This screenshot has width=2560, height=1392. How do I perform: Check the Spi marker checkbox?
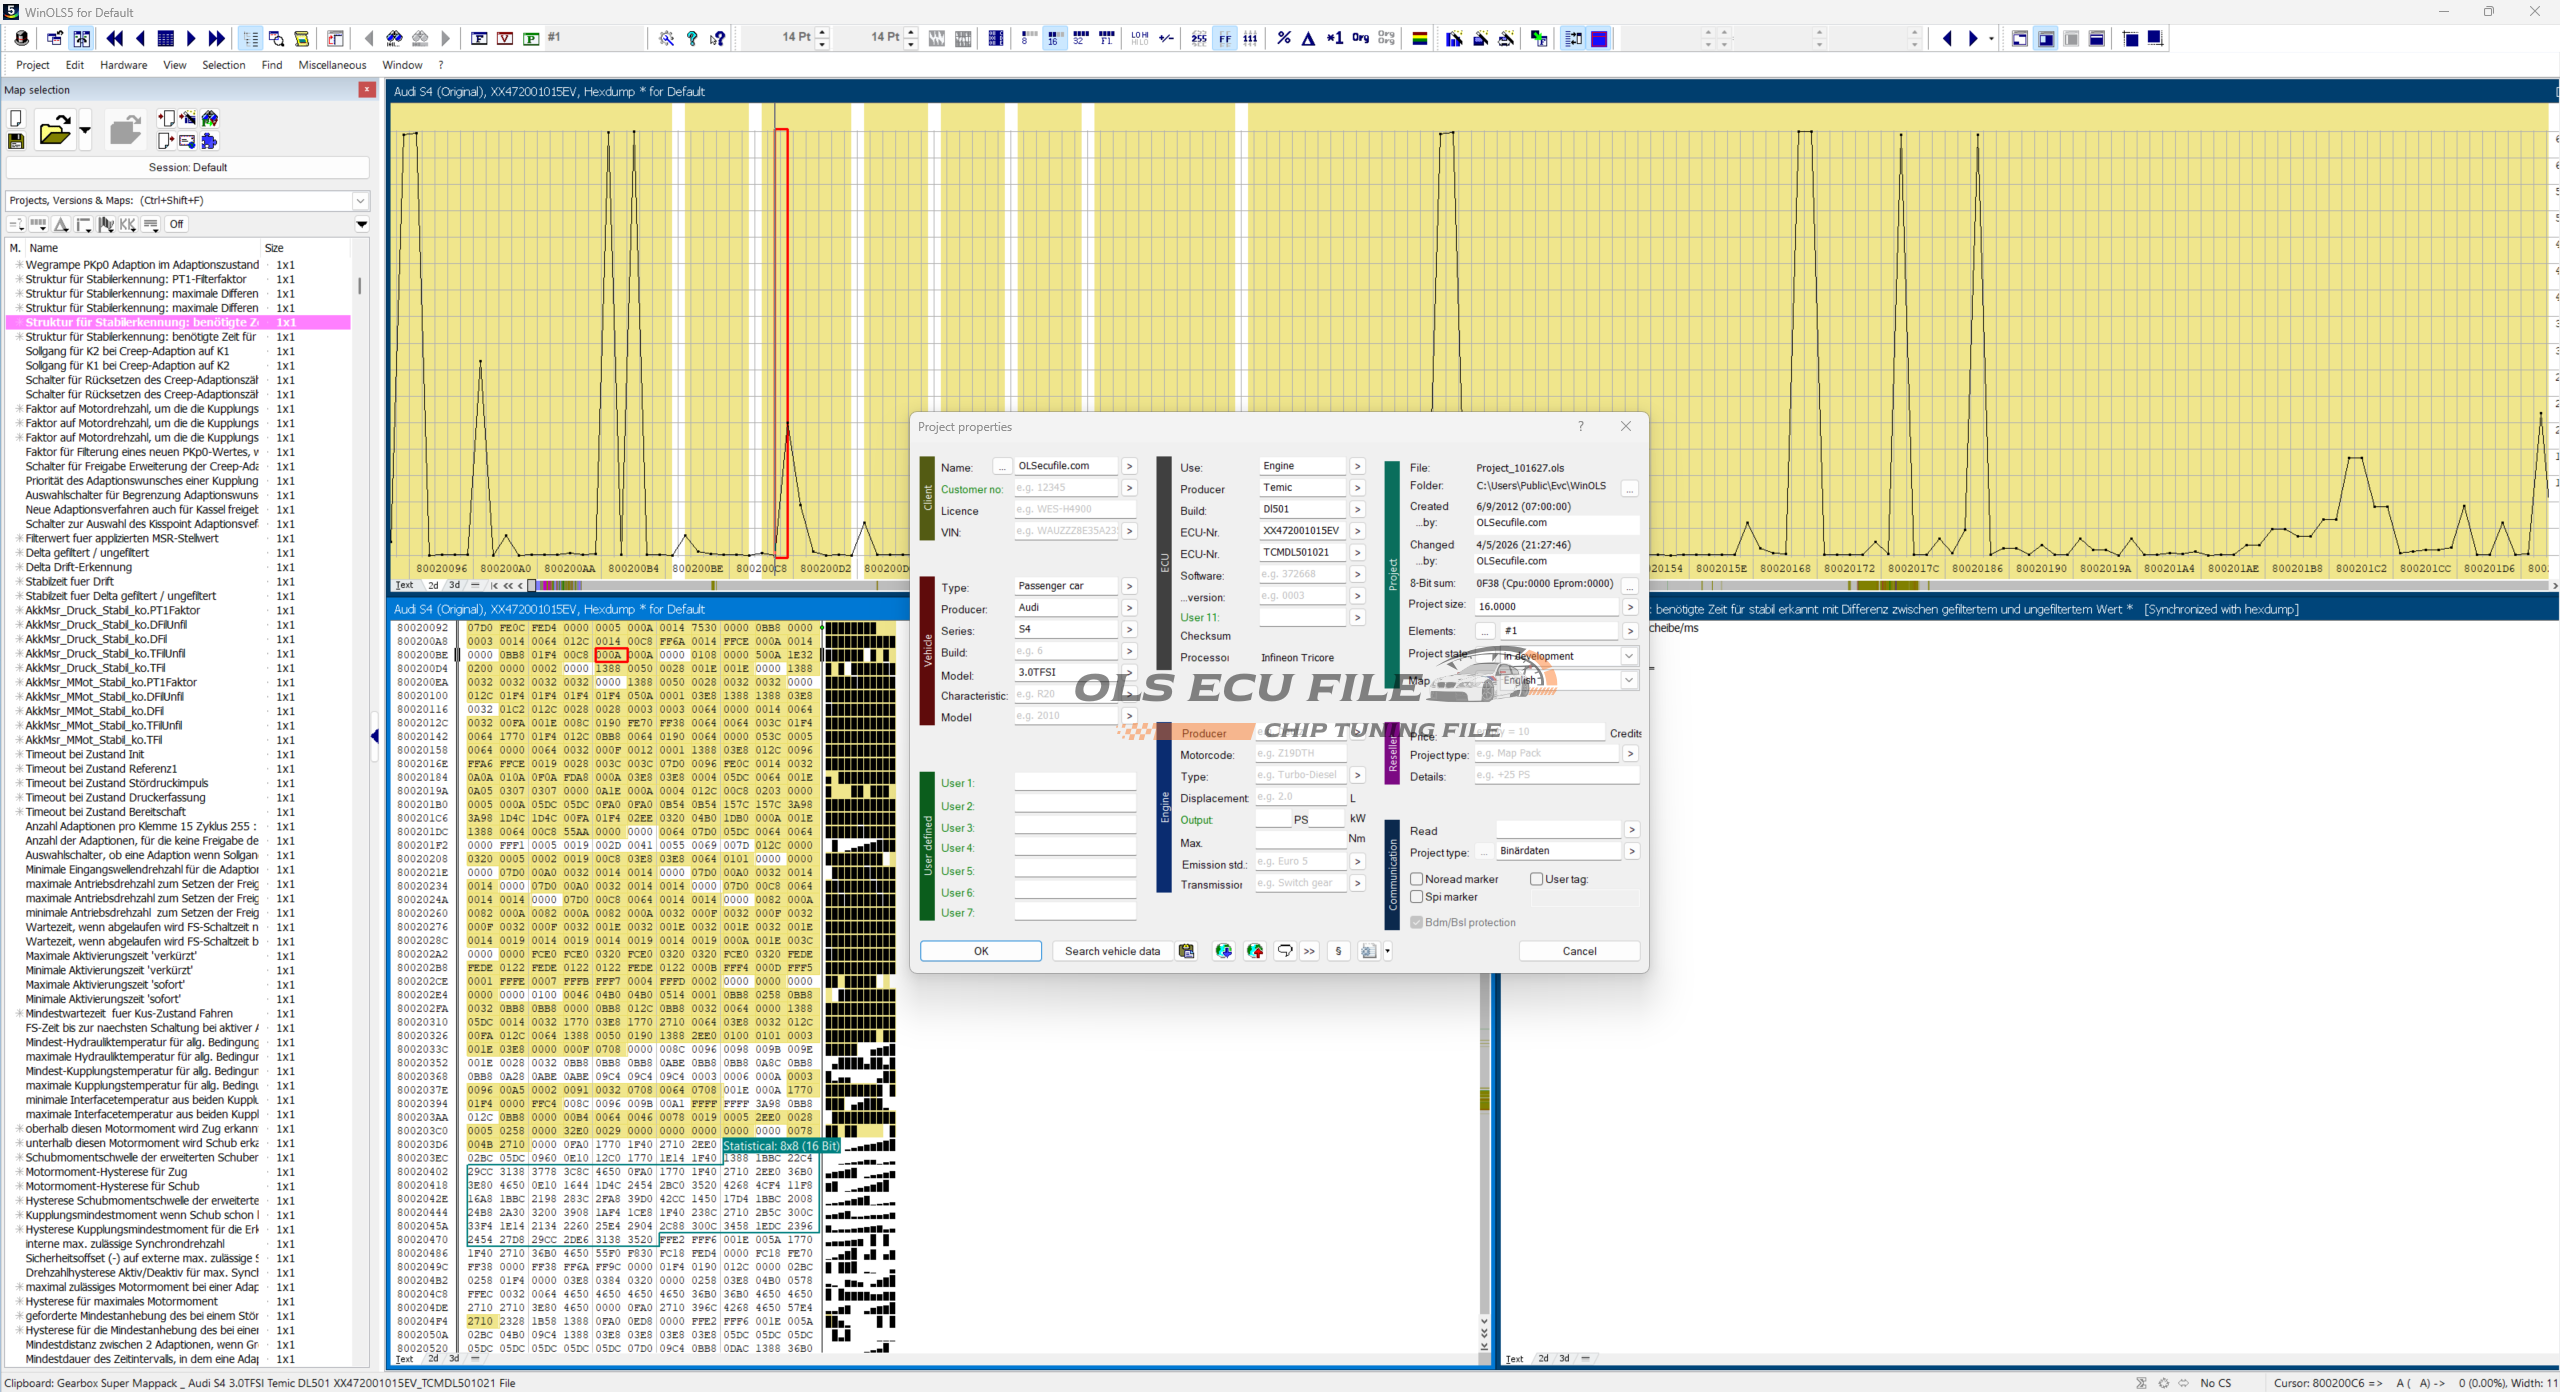(x=1416, y=897)
